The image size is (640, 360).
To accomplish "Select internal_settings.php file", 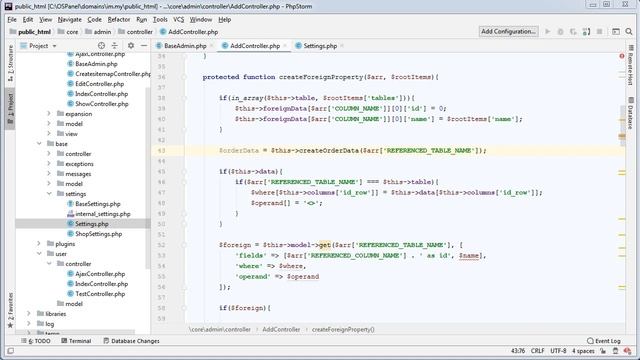I will point(99,213).
